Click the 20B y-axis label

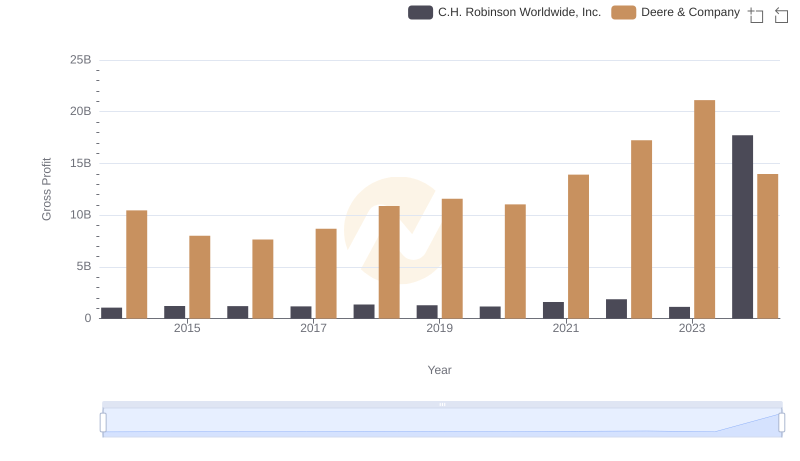pos(81,111)
